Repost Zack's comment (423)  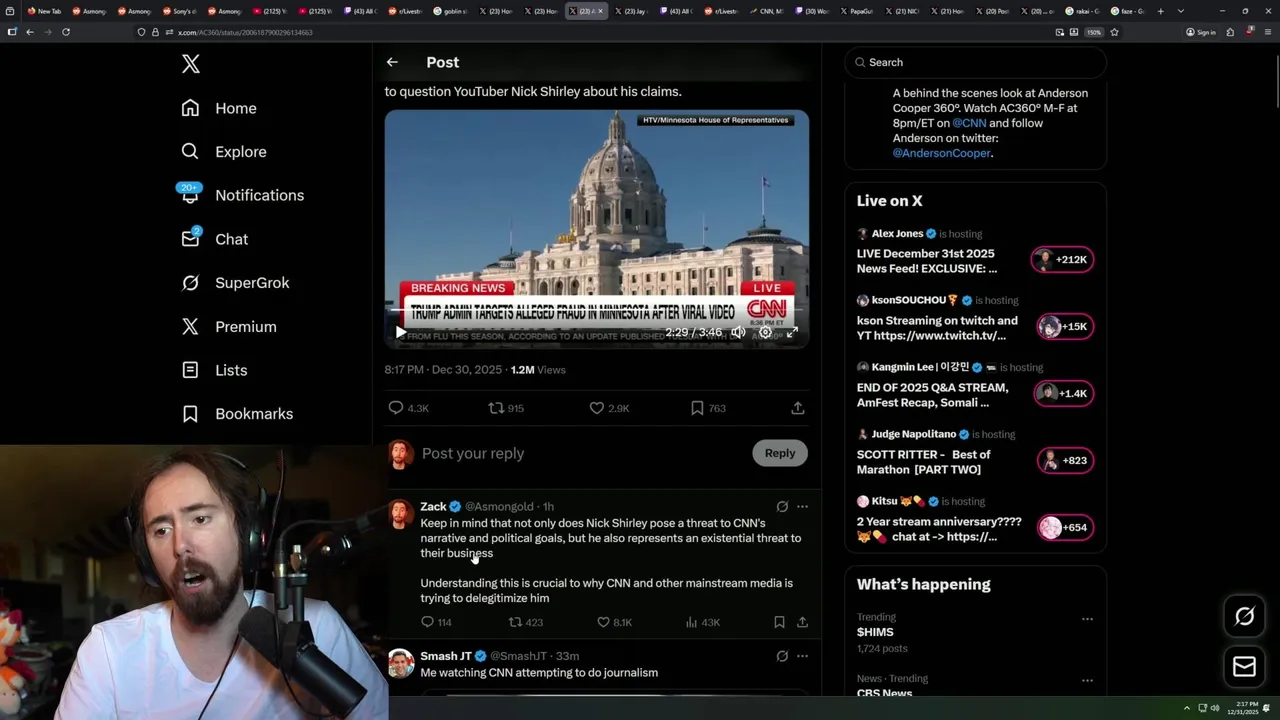526,622
